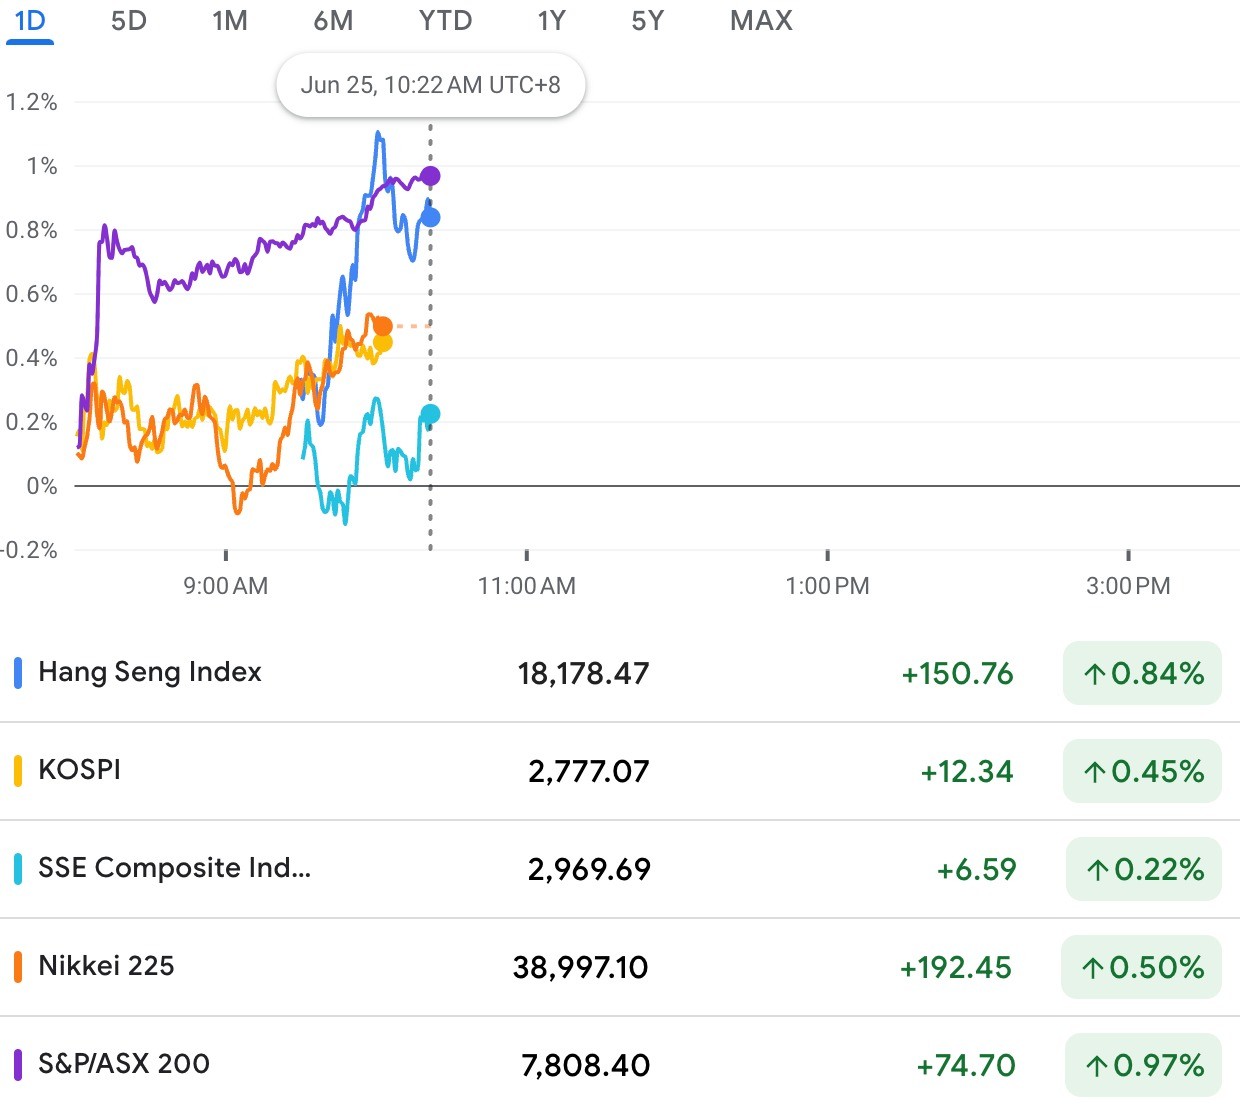Viewport: 1240px width, 1110px height.
Task: Open the KOSPI index row
Action: [80, 770]
